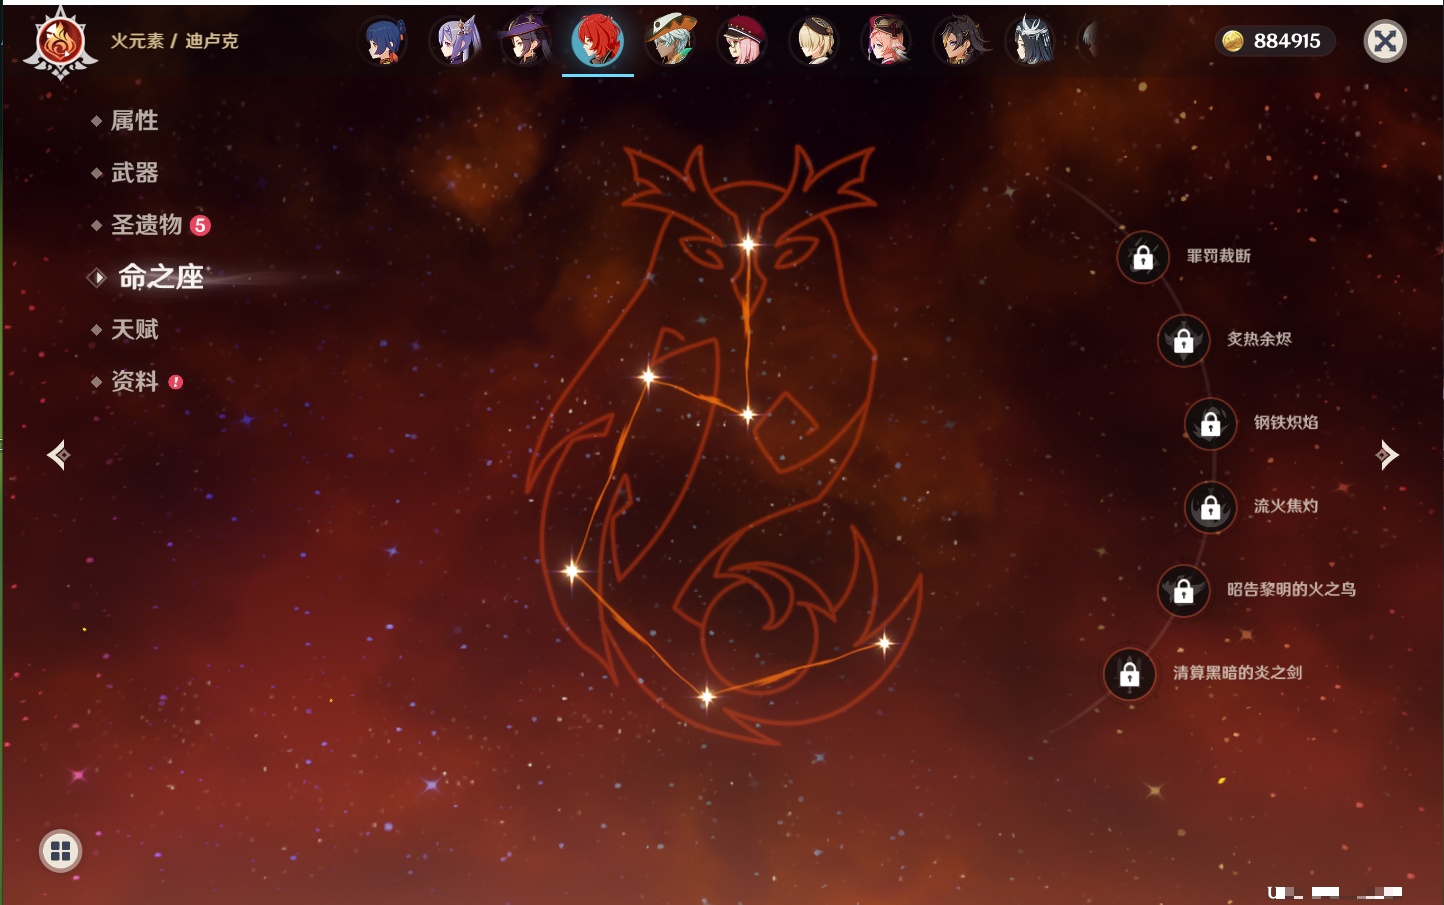Select the blond-haired character avatar
This screenshot has width=1444, height=905.
click(814, 41)
